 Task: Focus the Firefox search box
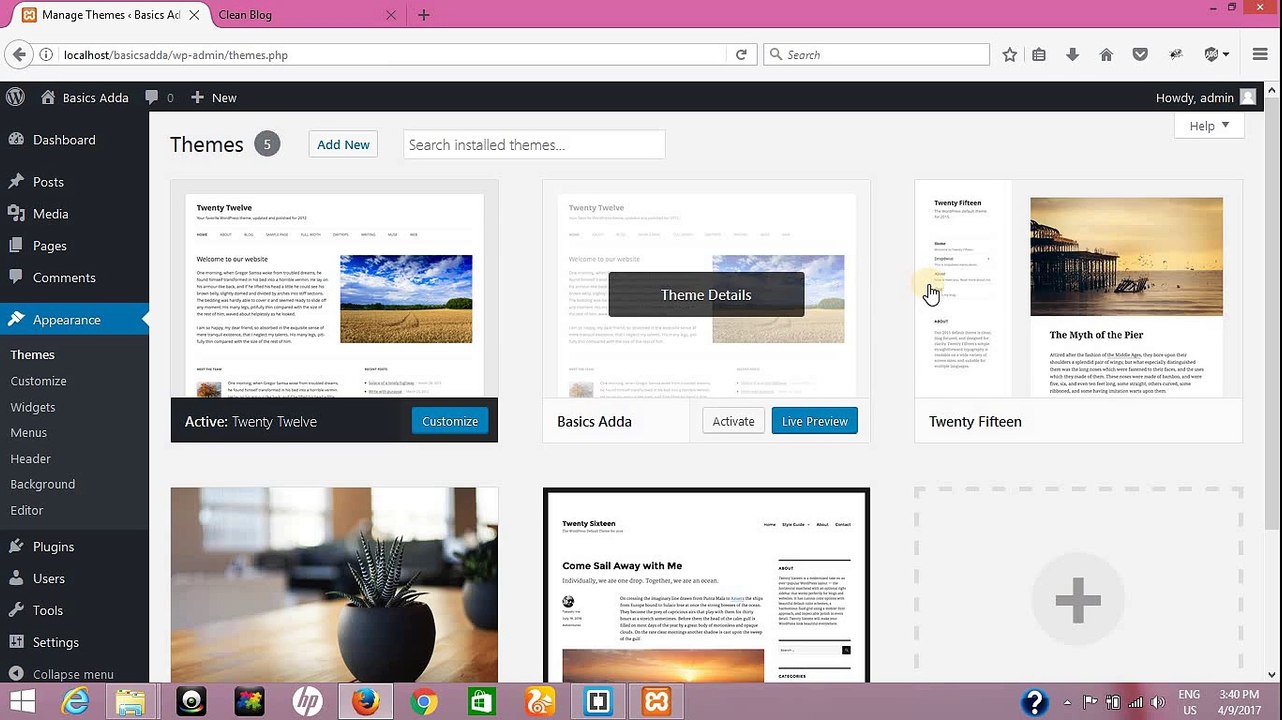[x=877, y=55]
